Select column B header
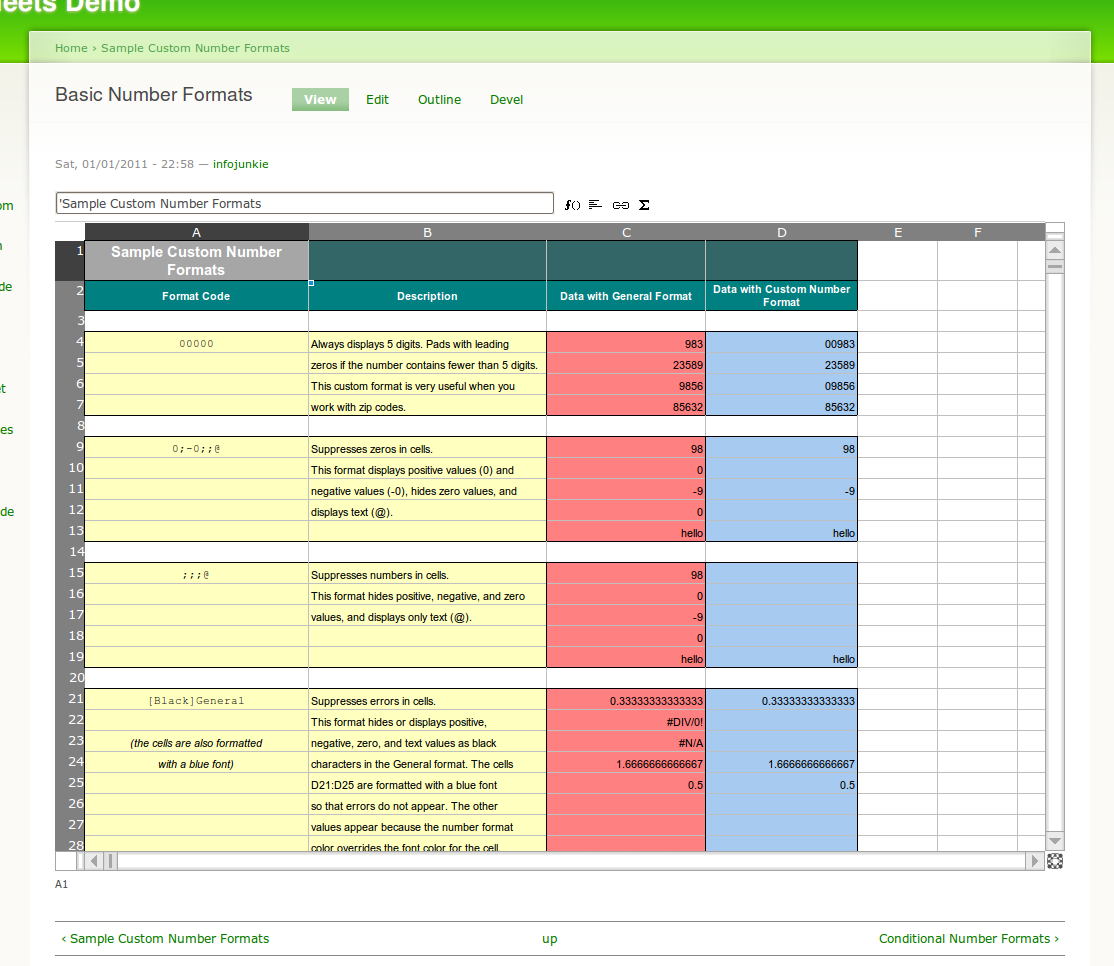 point(428,232)
